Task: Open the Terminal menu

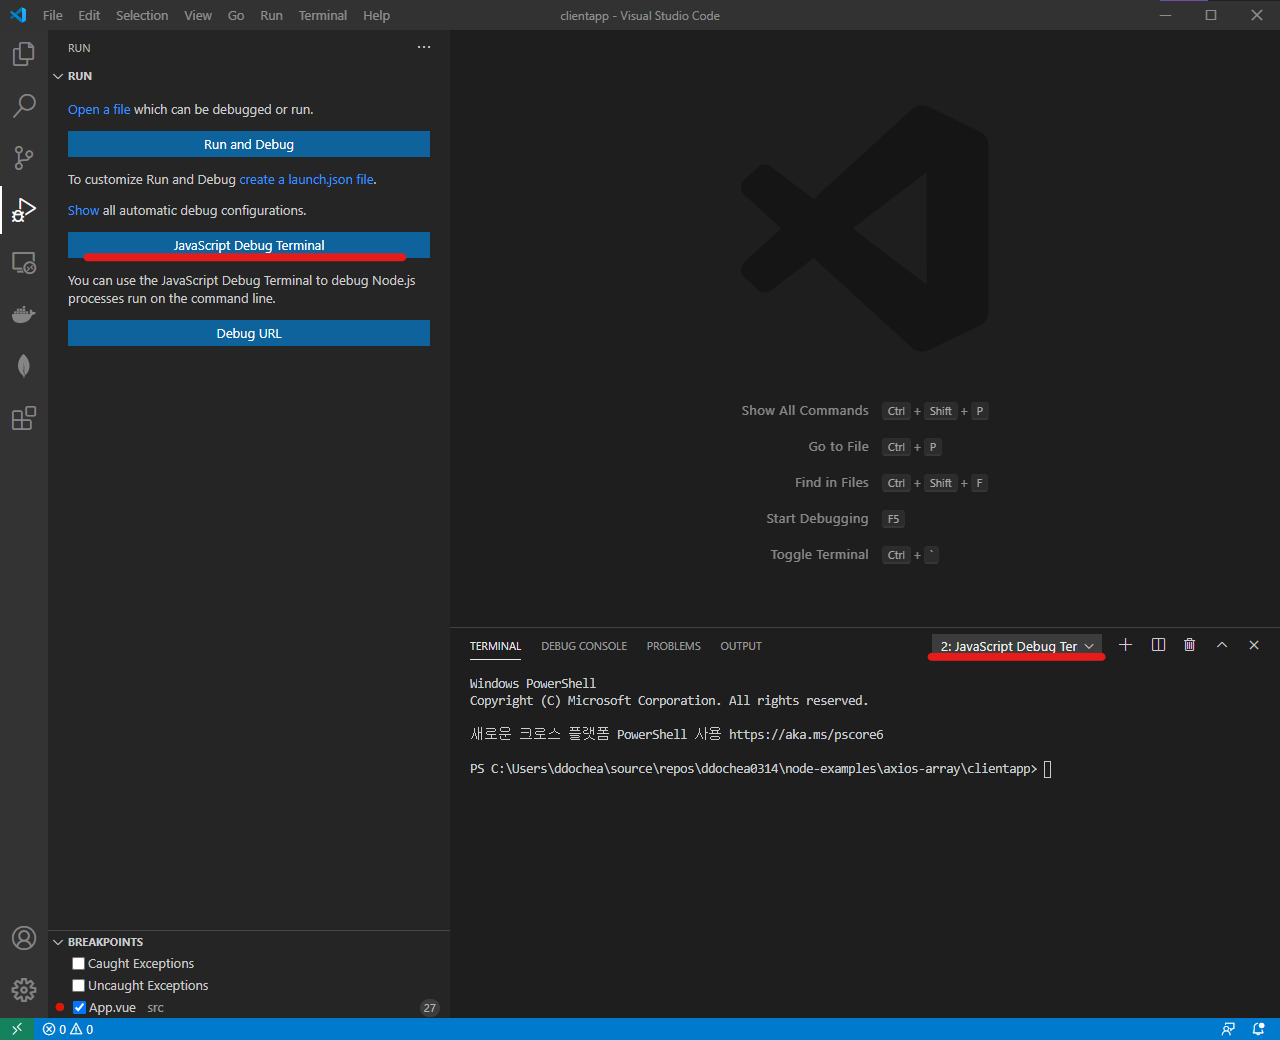Action: coord(323,15)
